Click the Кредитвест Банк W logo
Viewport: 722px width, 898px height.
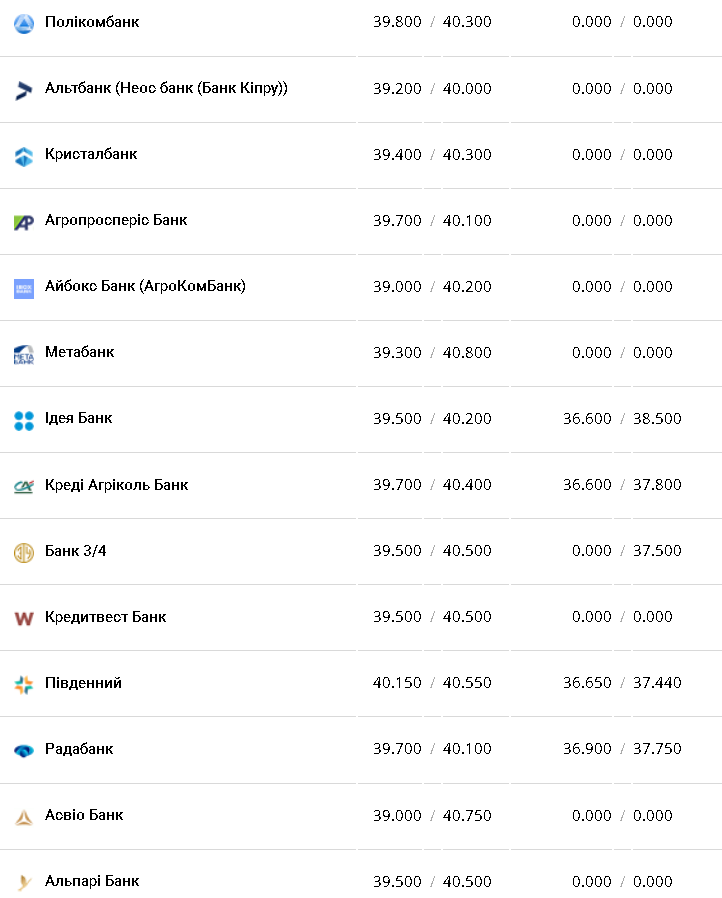click(24, 618)
